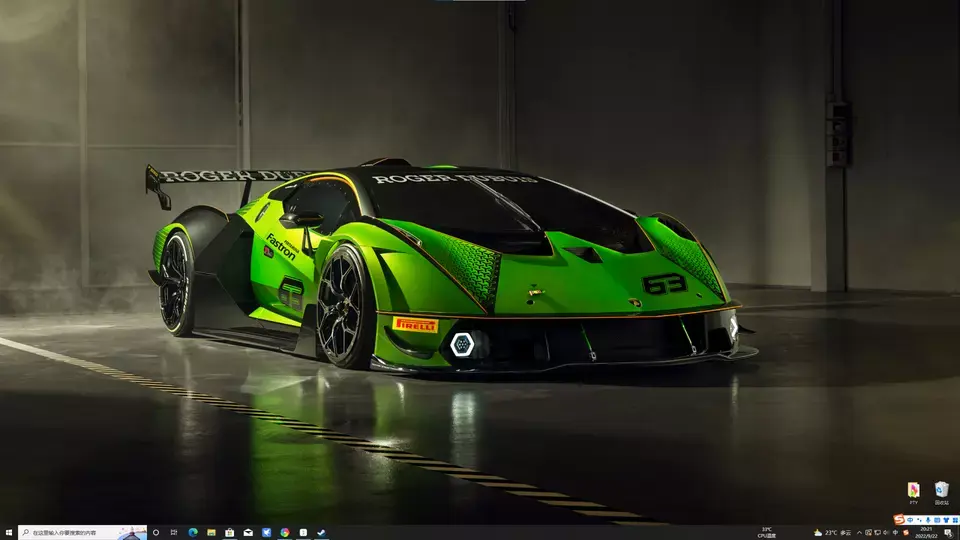Open the network tray icon

[877, 533]
